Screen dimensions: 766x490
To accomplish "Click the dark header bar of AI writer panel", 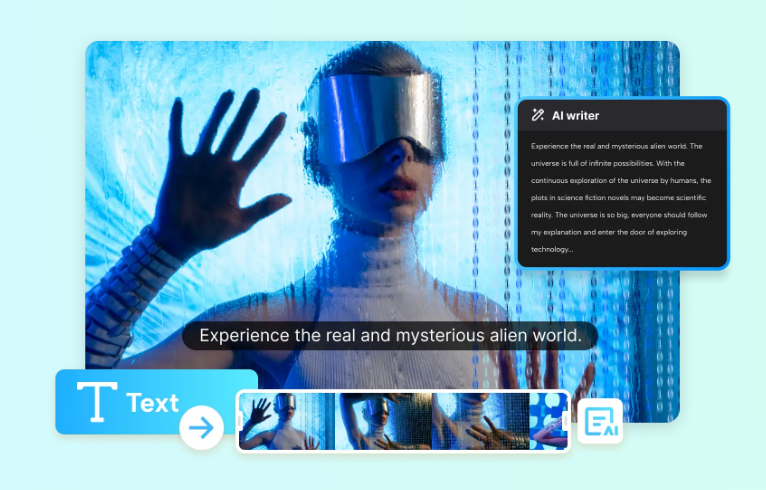I will pos(660,116).
